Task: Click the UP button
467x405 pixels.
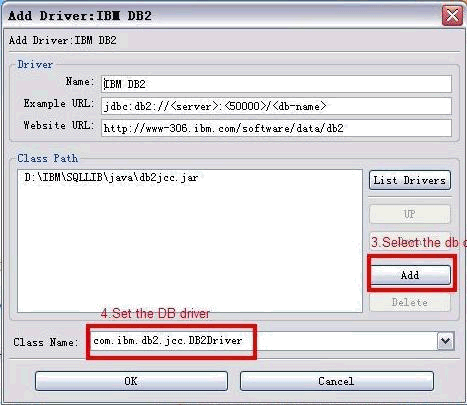Action: click(x=410, y=214)
